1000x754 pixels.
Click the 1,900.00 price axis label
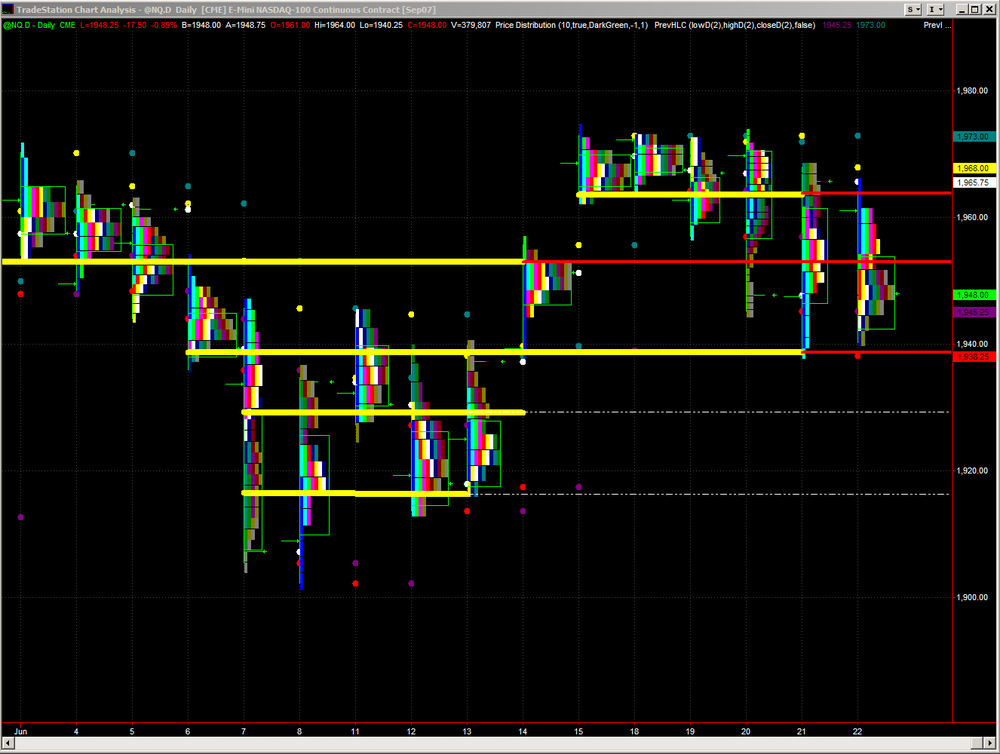(973, 597)
